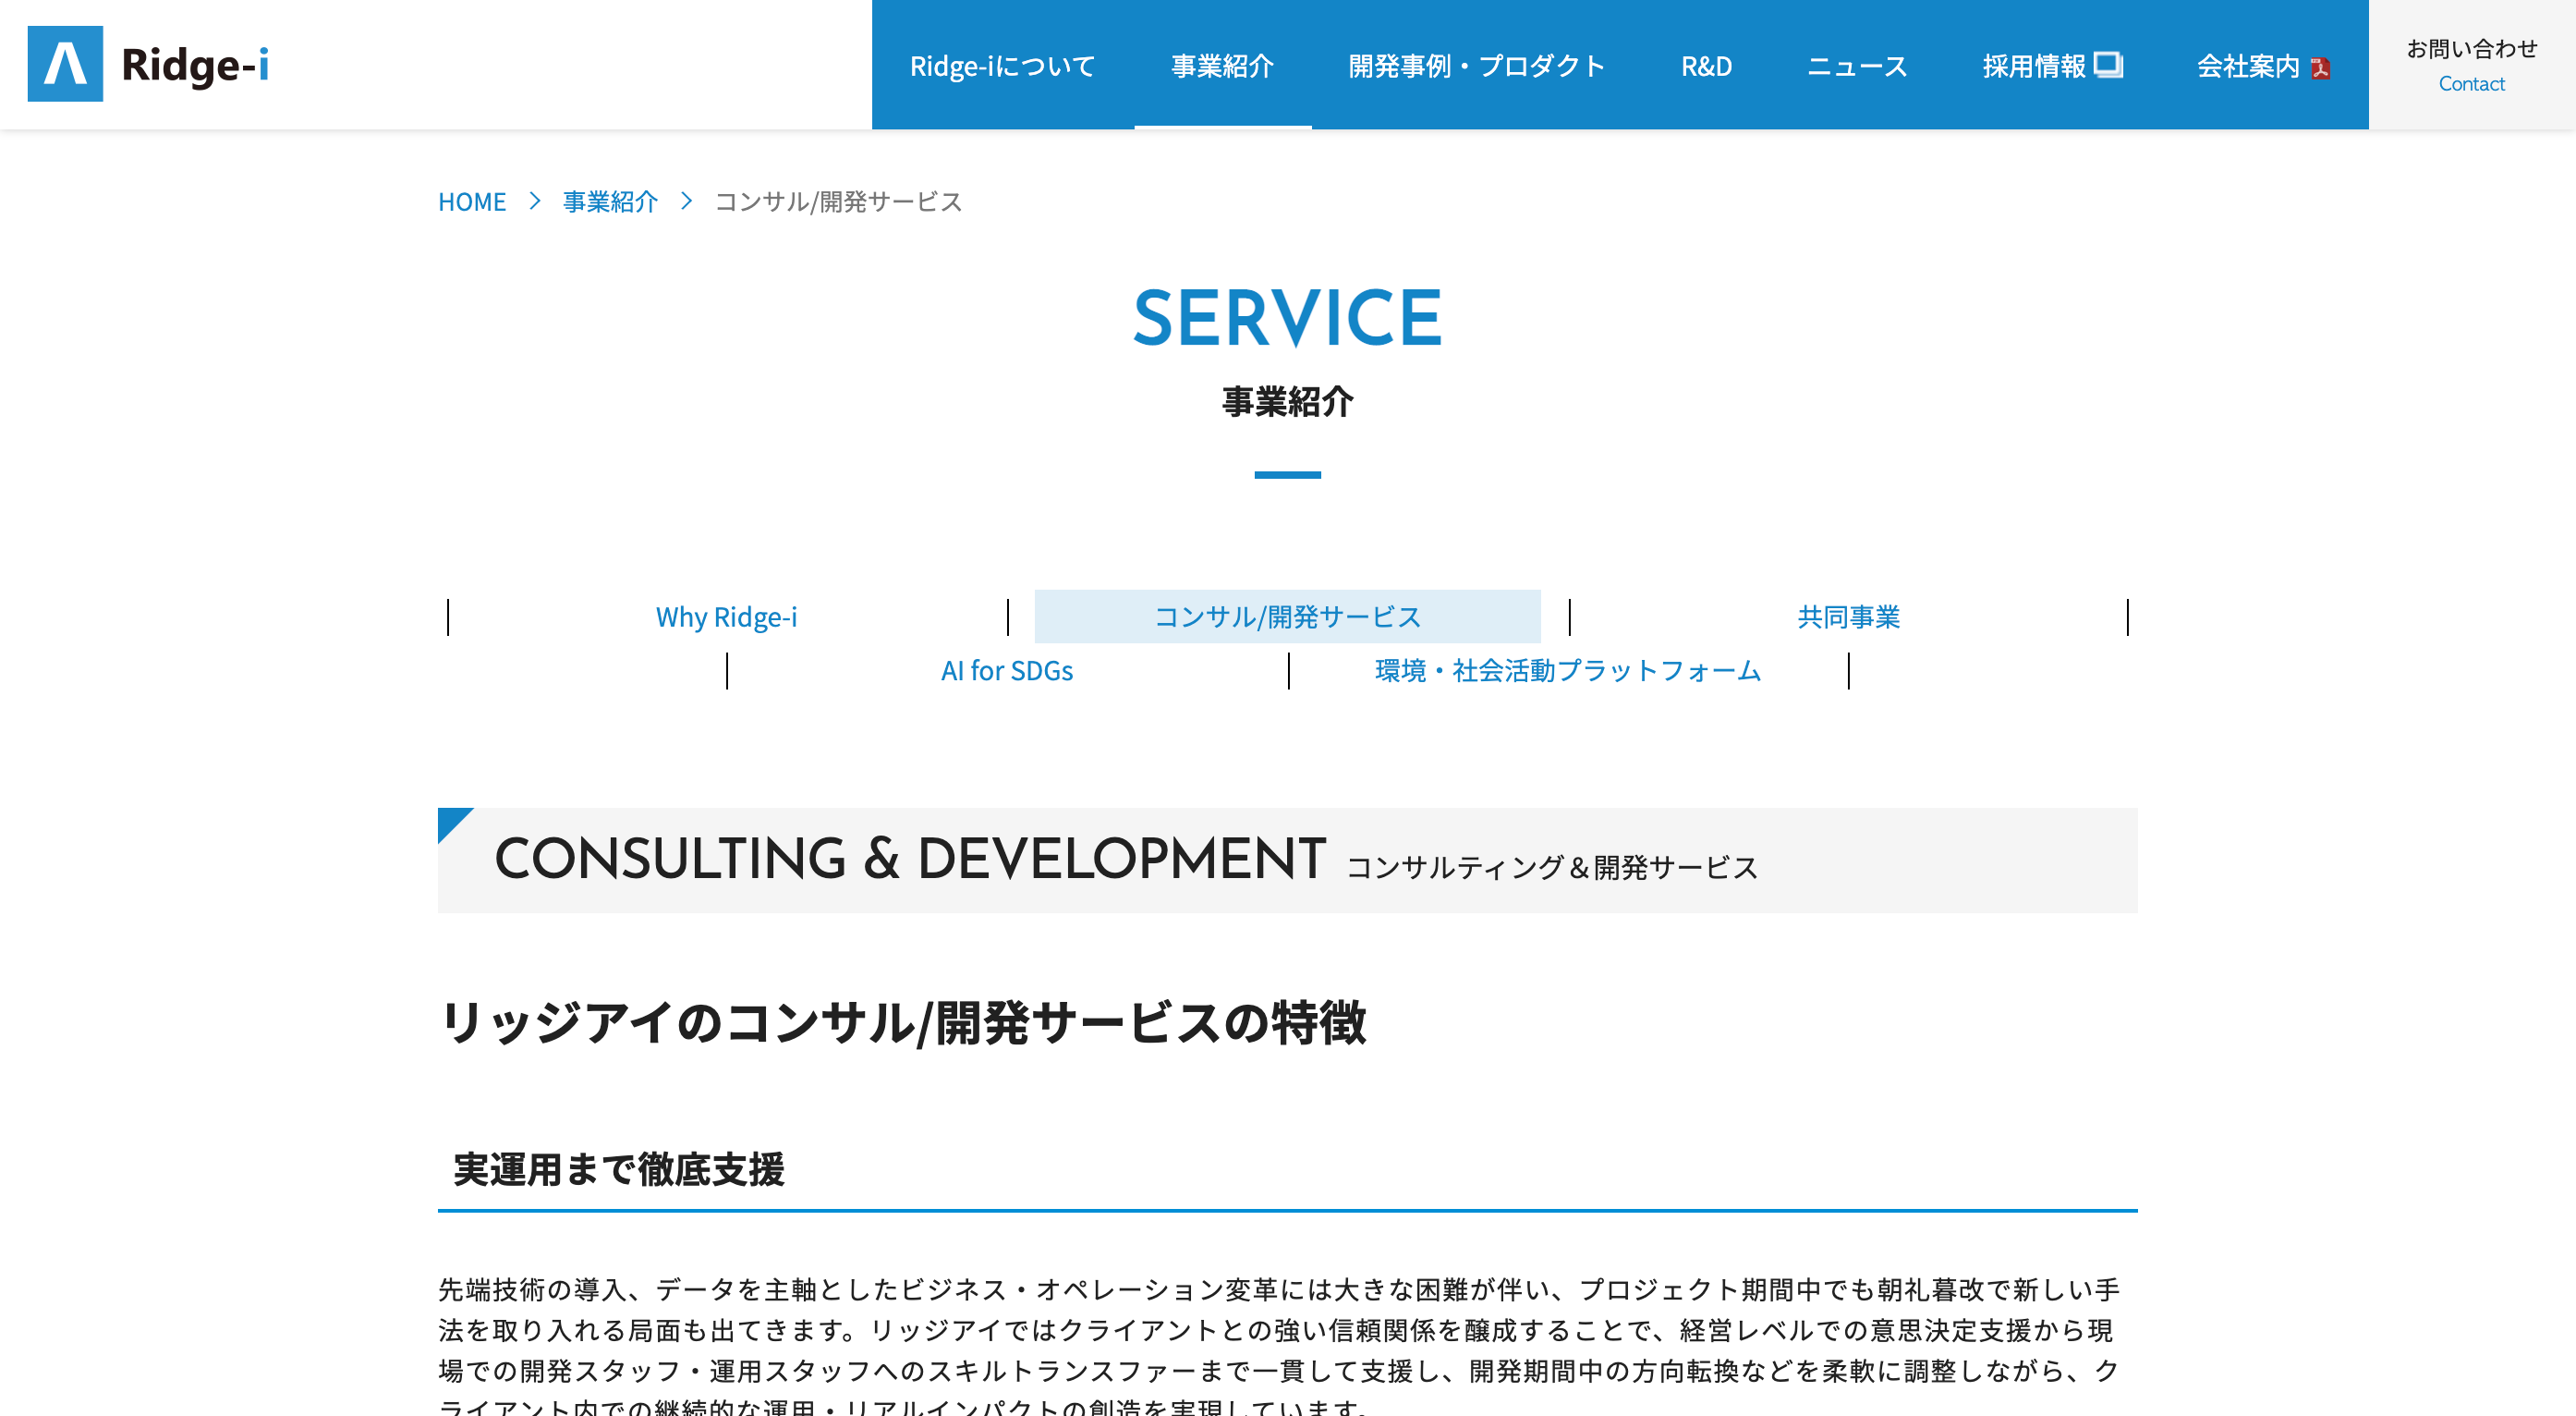This screenshot has width=2576, height=1416.
Task: Switch to the Why Ridge-i tab
Action: pyautogui.click(x=727, y=617)
